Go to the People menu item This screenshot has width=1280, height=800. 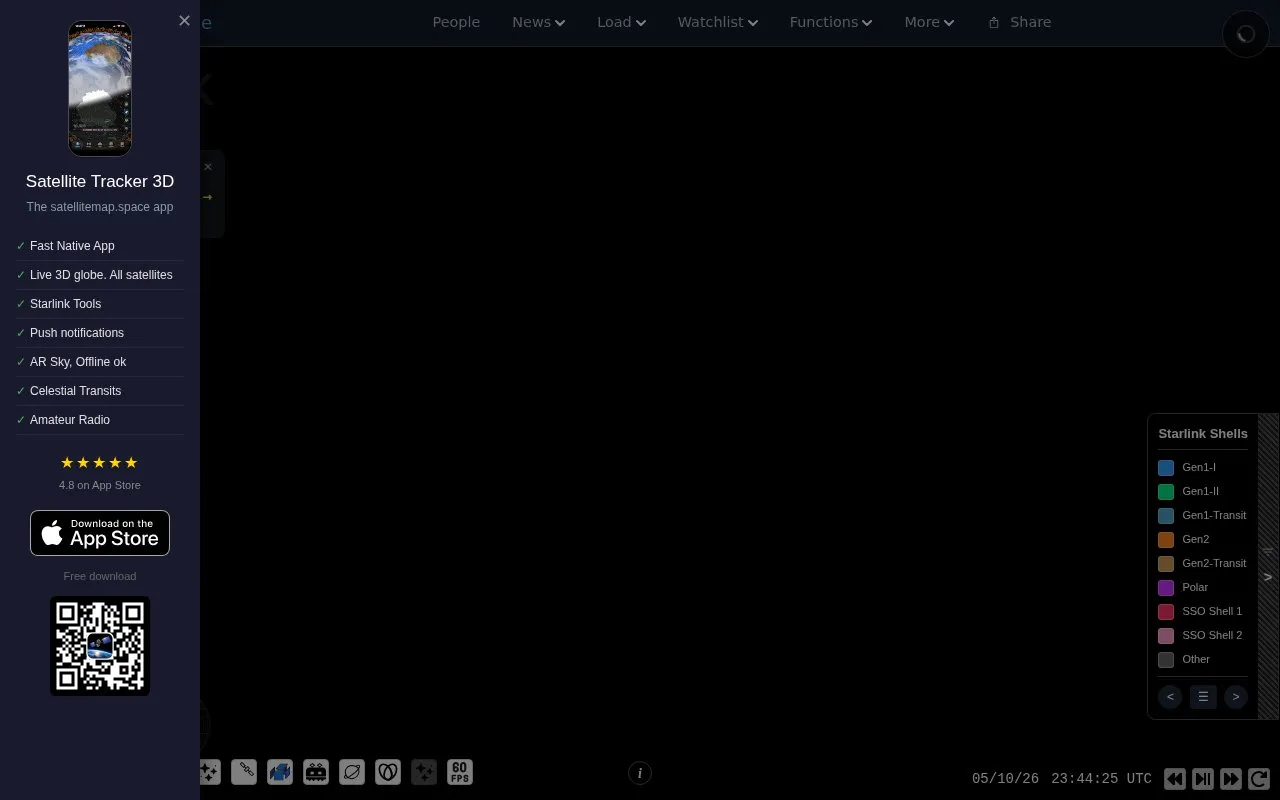pos(456,22)
